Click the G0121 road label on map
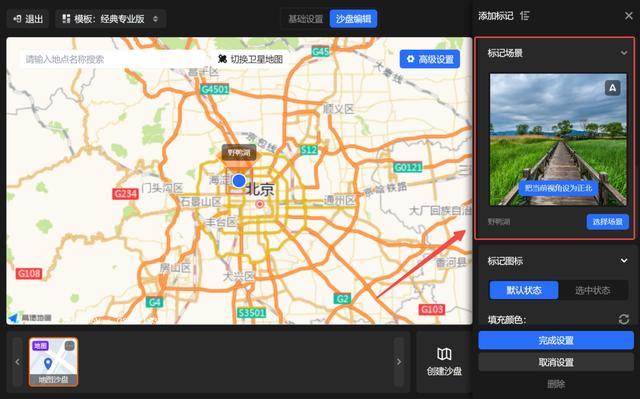640x399 pixels. 408,167
